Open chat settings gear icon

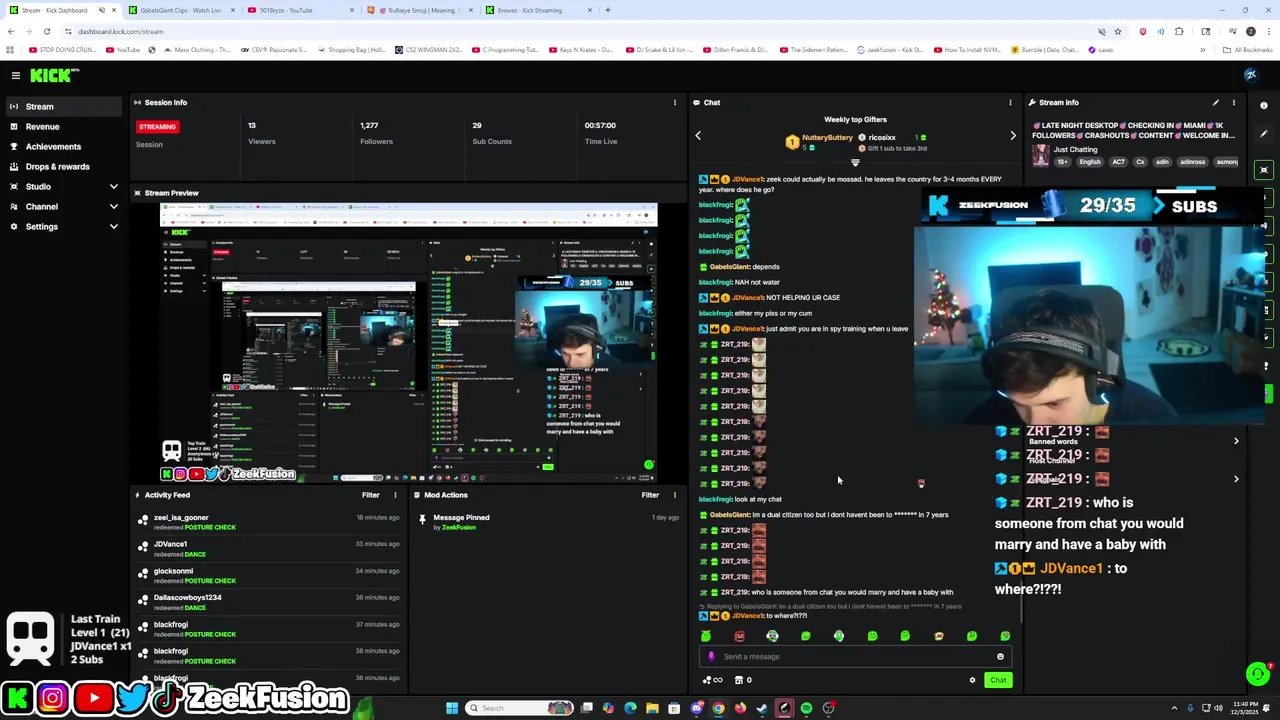pos(972,680)
